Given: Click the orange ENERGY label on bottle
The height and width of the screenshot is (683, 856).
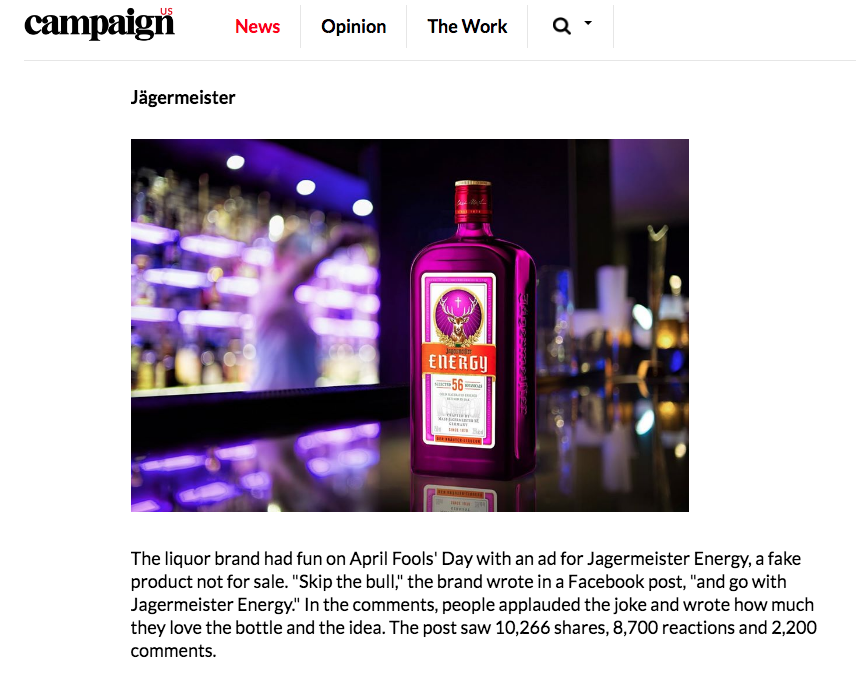Looking at the screenshot, I should coord(458,362).
